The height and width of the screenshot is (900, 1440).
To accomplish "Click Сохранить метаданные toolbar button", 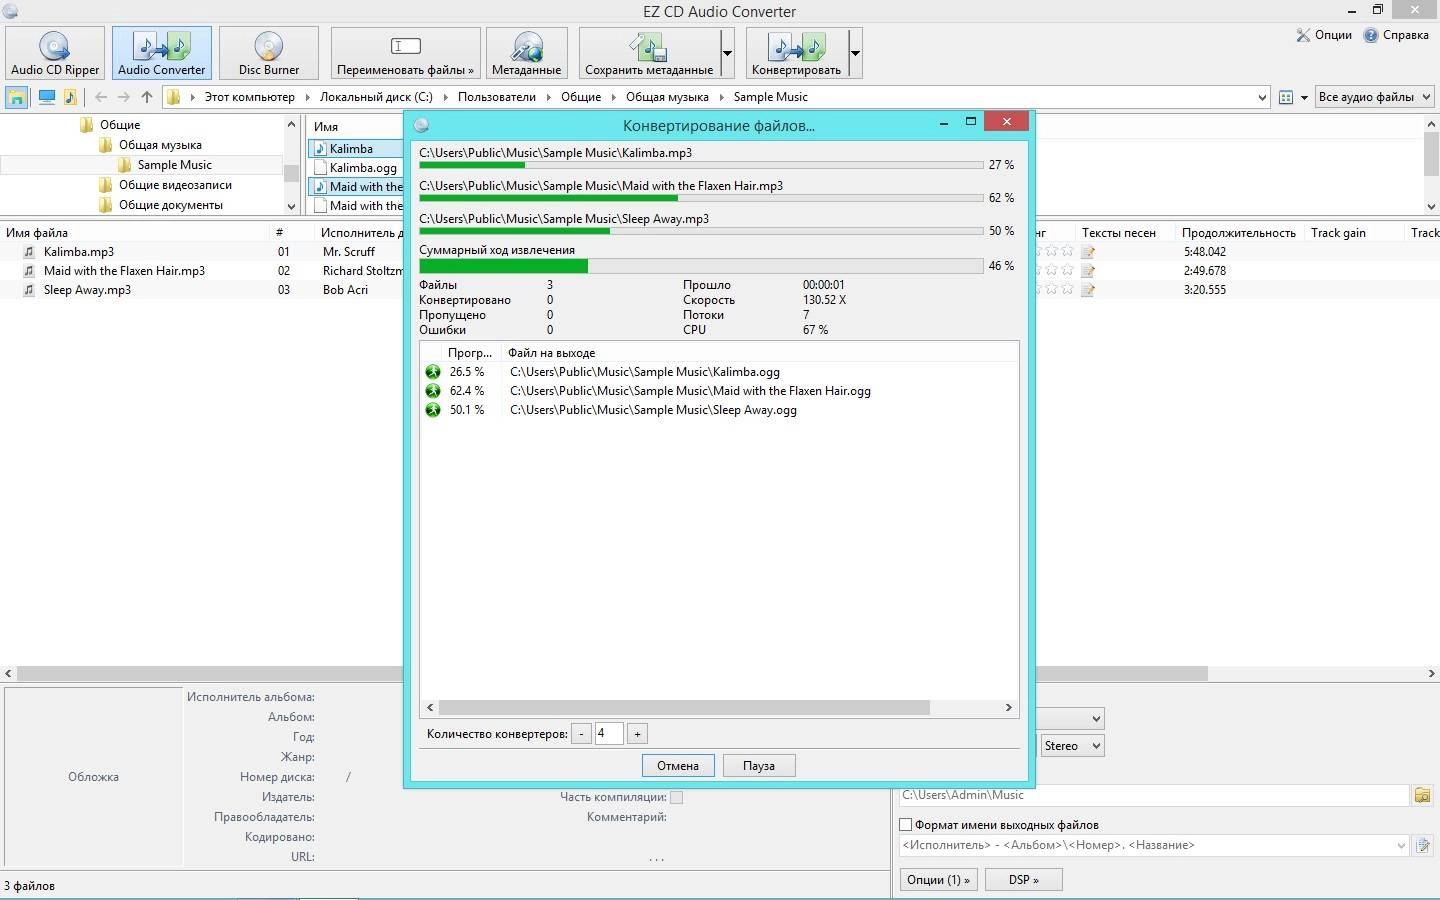I will tap(649, 53).
